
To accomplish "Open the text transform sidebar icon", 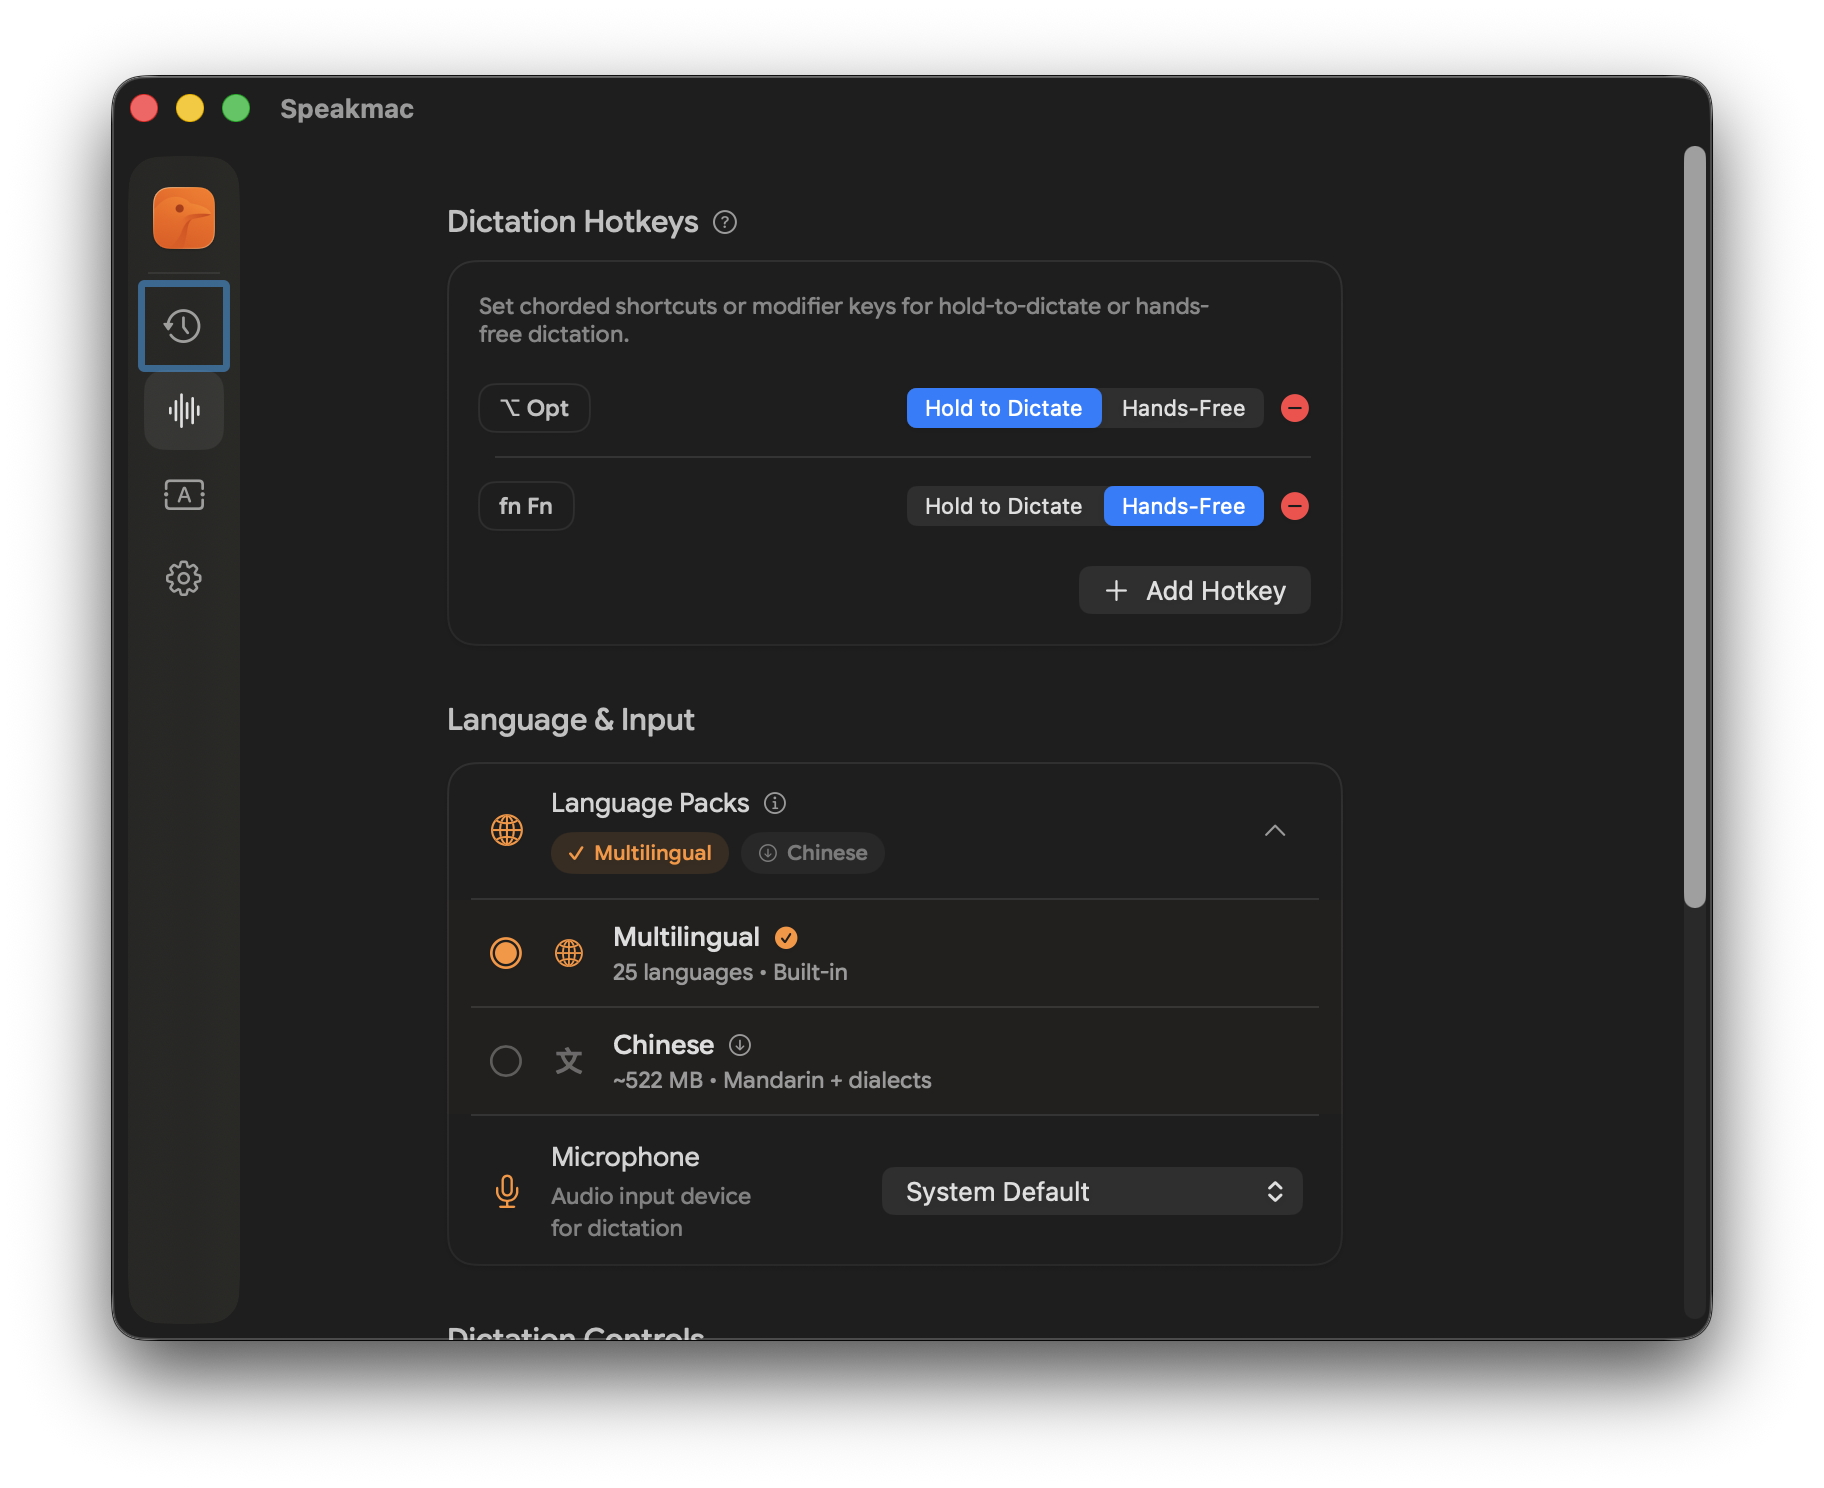I will [x=184, y=494].
